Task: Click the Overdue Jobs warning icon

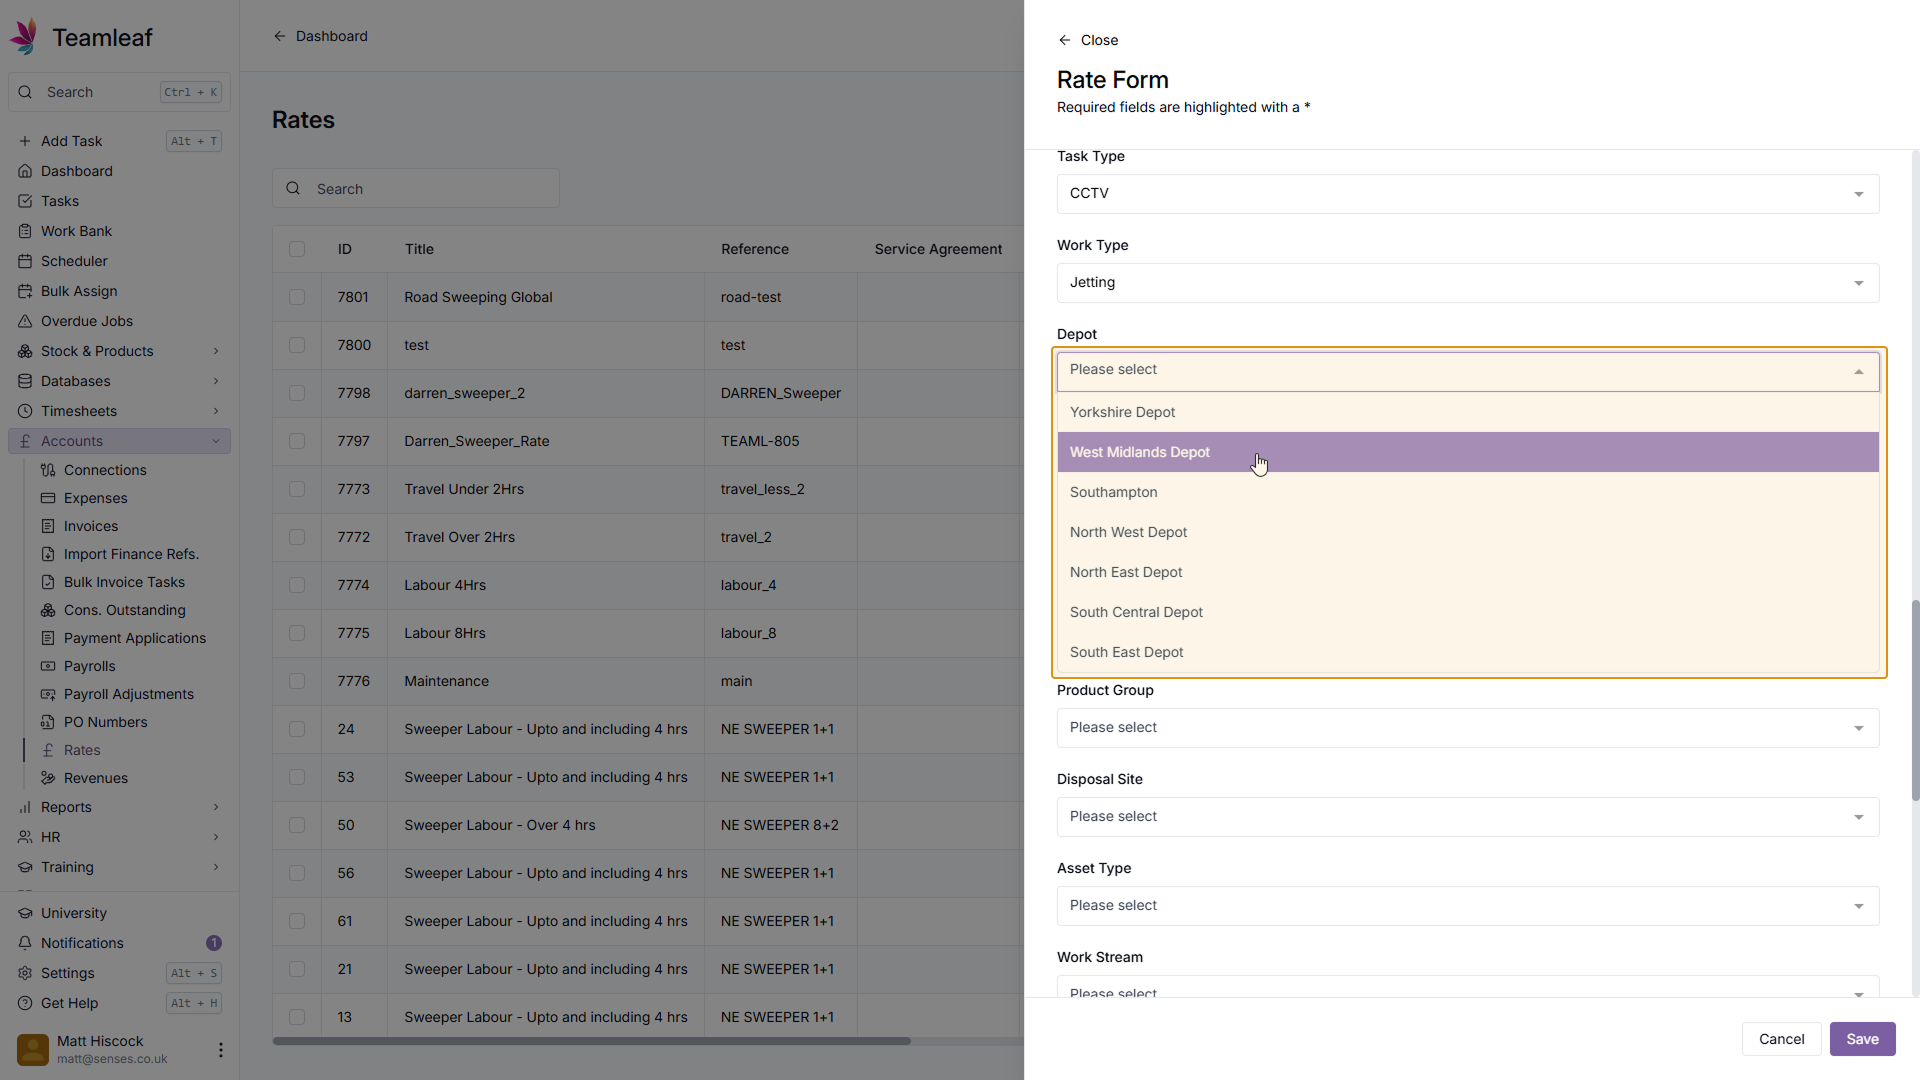Action: (x=25, y=321)
